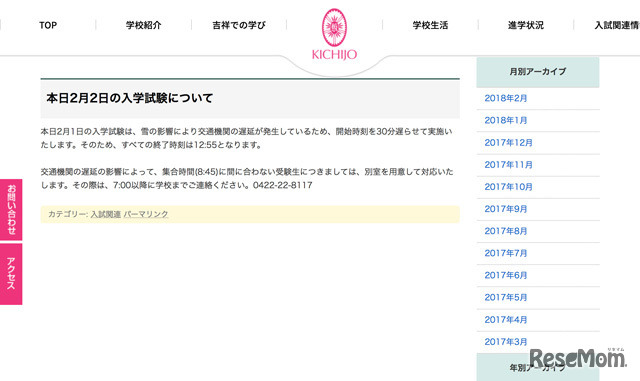Open the 入試関連情報 menu
The height and width of the screenshot is (381, 640).
coord(617,25)
